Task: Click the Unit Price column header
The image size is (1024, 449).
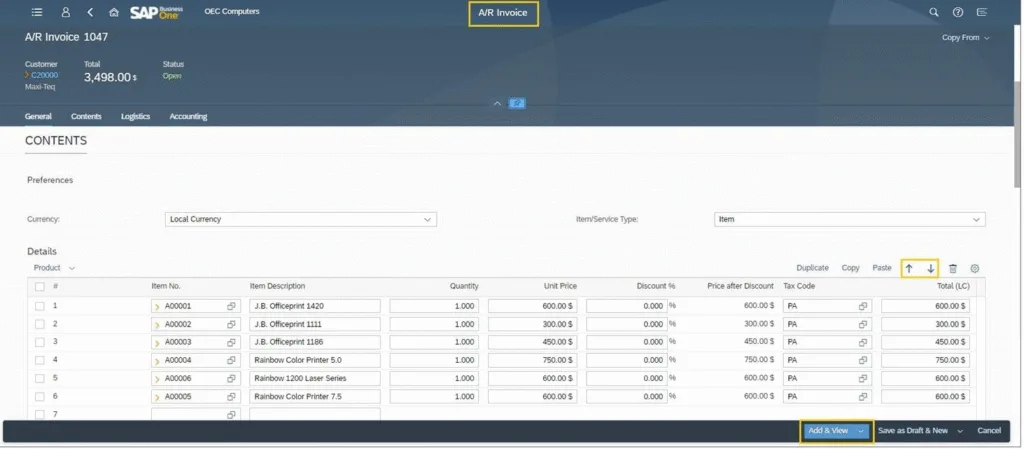Action: [560, 286]
